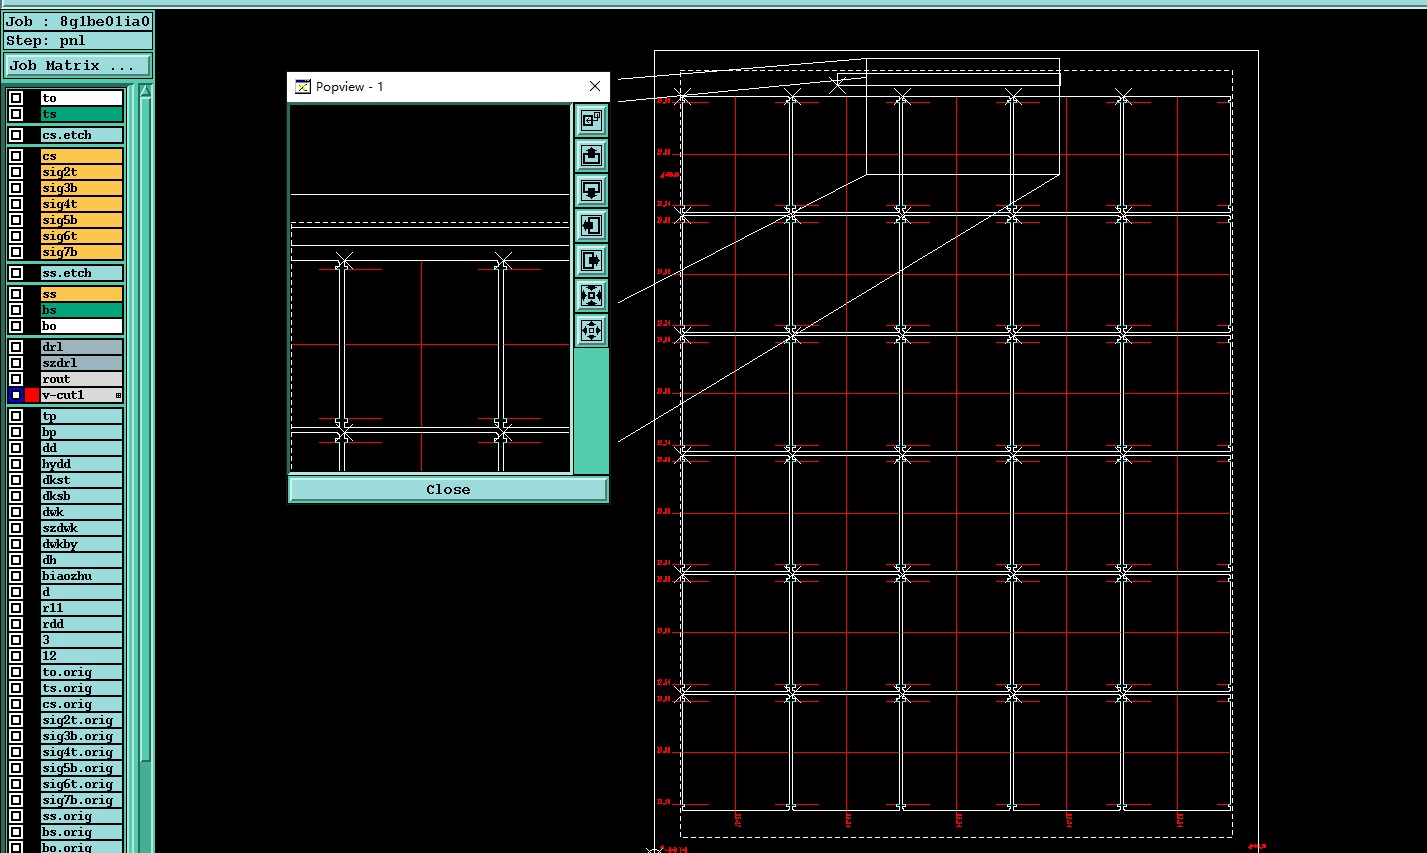The image size is (1427, 853).
Task: Click the Step: pnl label
Action: coord(46,41)
